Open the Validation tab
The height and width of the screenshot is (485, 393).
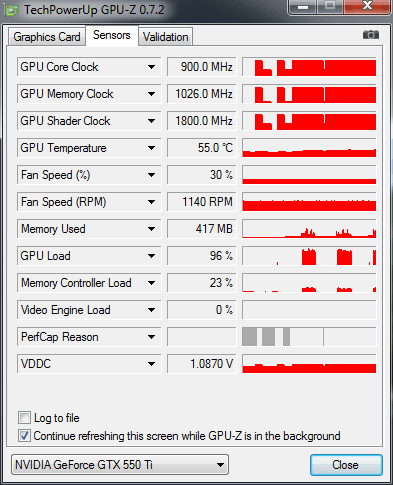point(166,37)
